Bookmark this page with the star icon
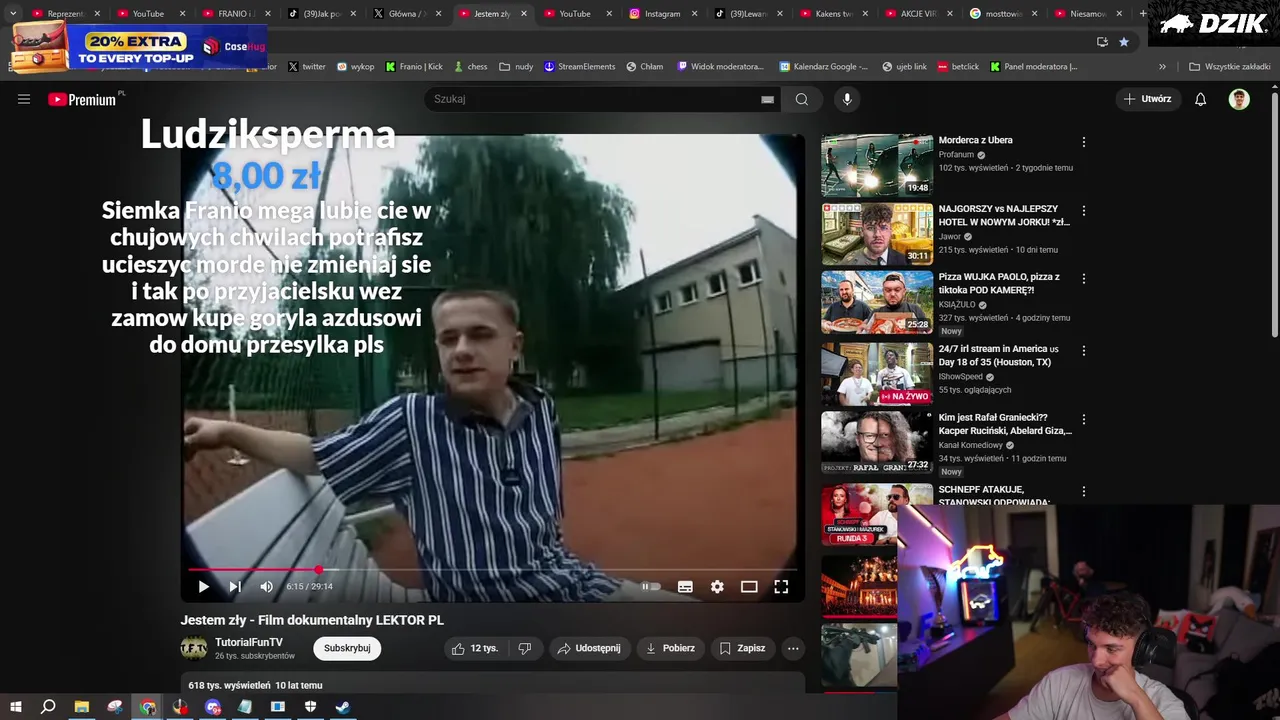 click(1124, 42)
